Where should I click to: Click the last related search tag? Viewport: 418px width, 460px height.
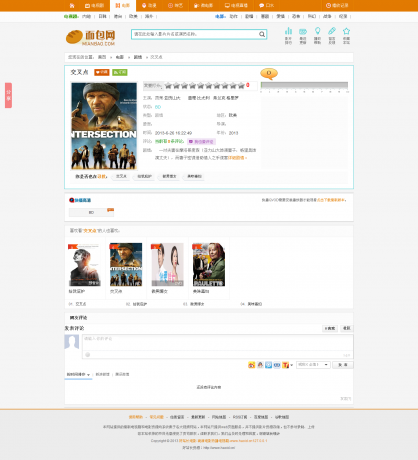tap(194, 176)
